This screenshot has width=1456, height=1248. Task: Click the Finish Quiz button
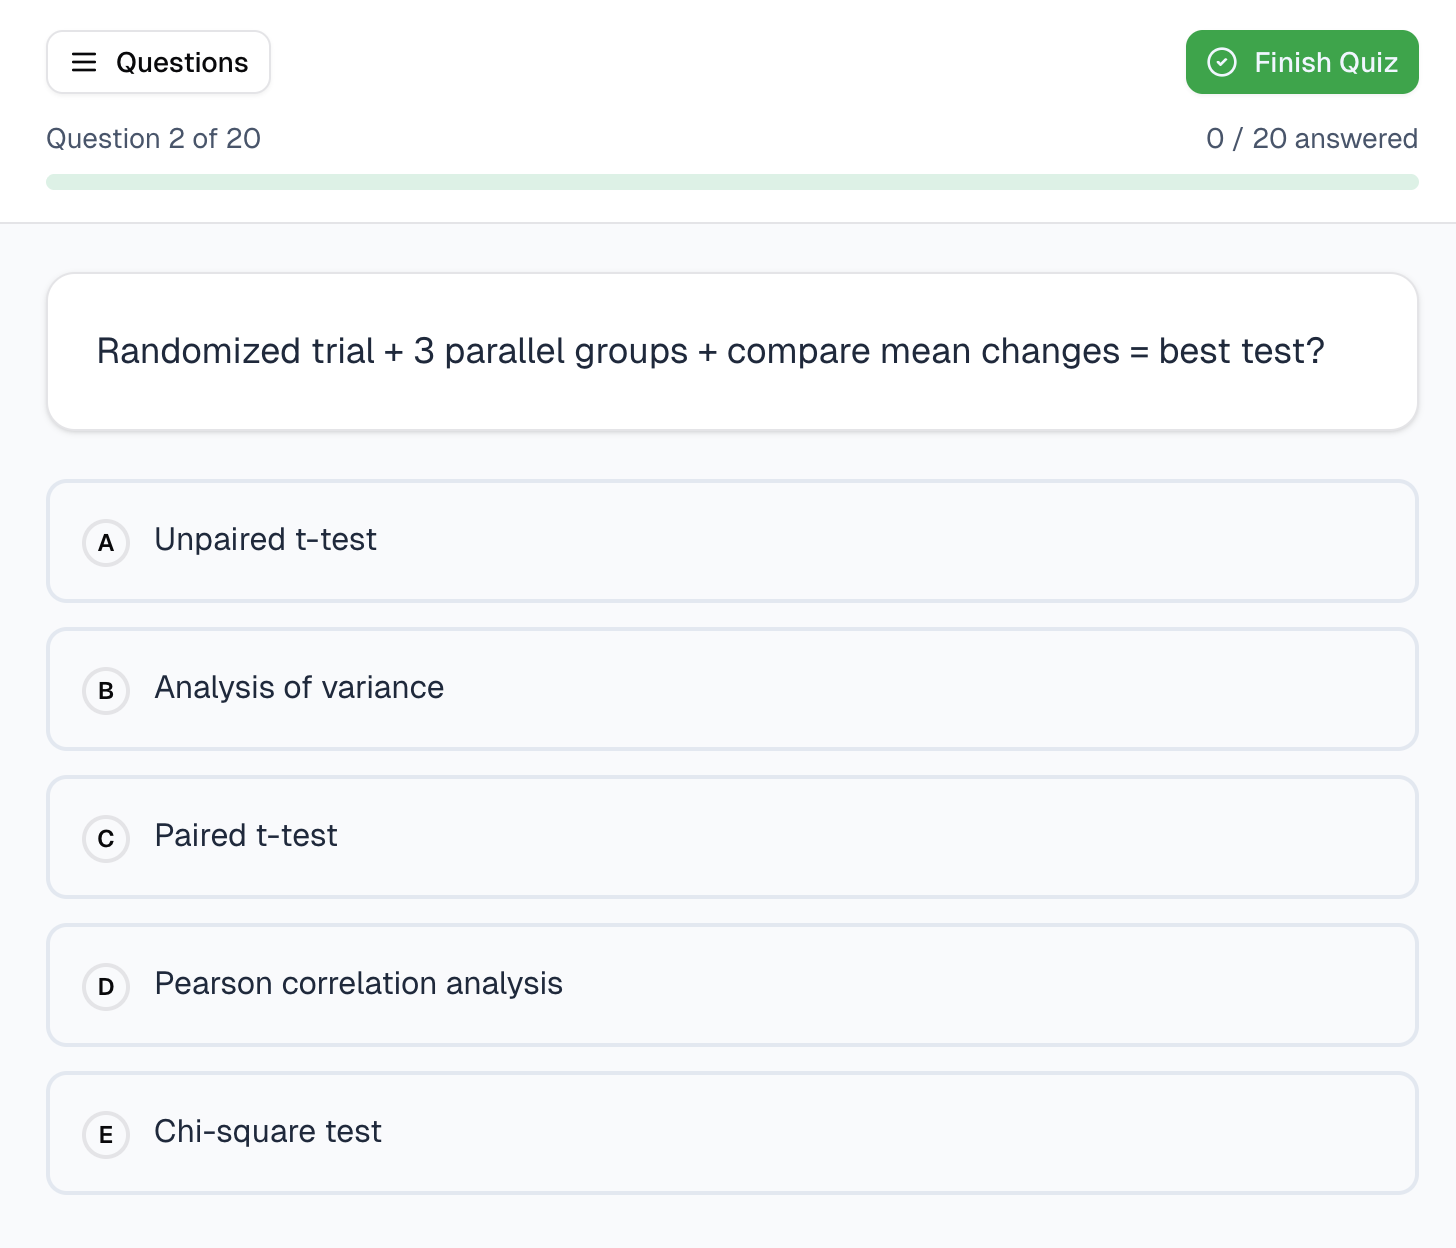coord(1302,62)
